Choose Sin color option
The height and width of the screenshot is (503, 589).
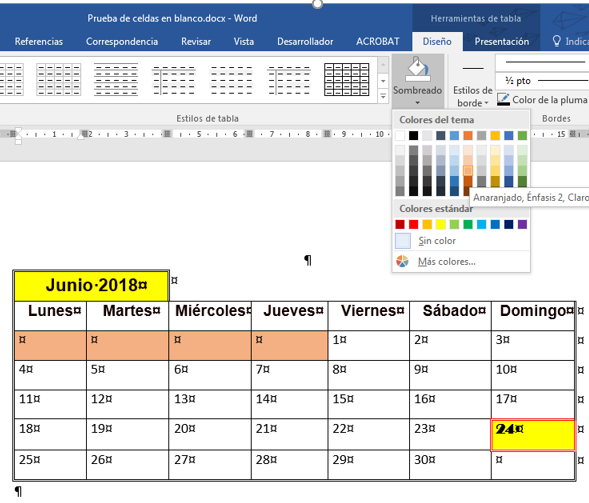[x=462, y=241]
